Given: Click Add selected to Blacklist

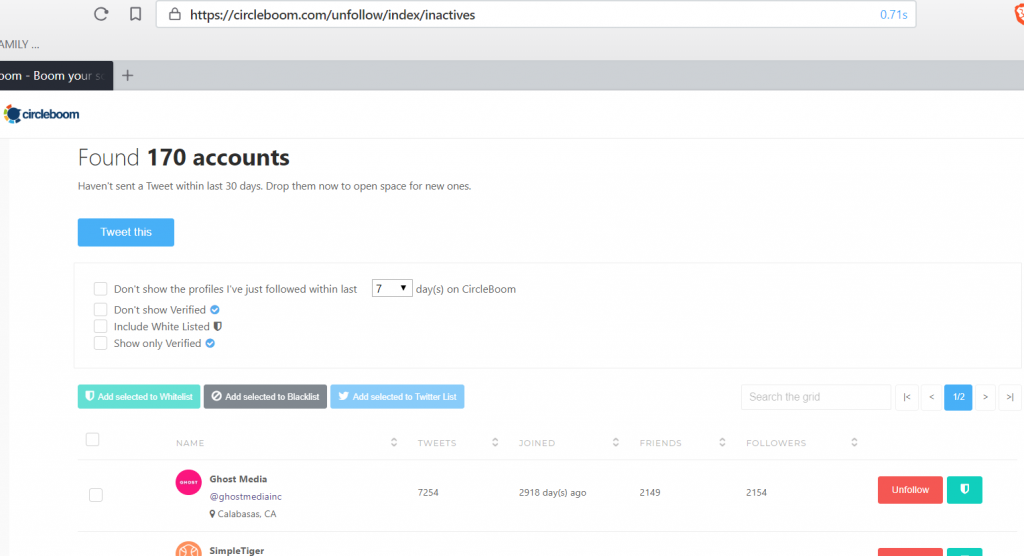Looking at the screenshot, I should coord(265,397).
